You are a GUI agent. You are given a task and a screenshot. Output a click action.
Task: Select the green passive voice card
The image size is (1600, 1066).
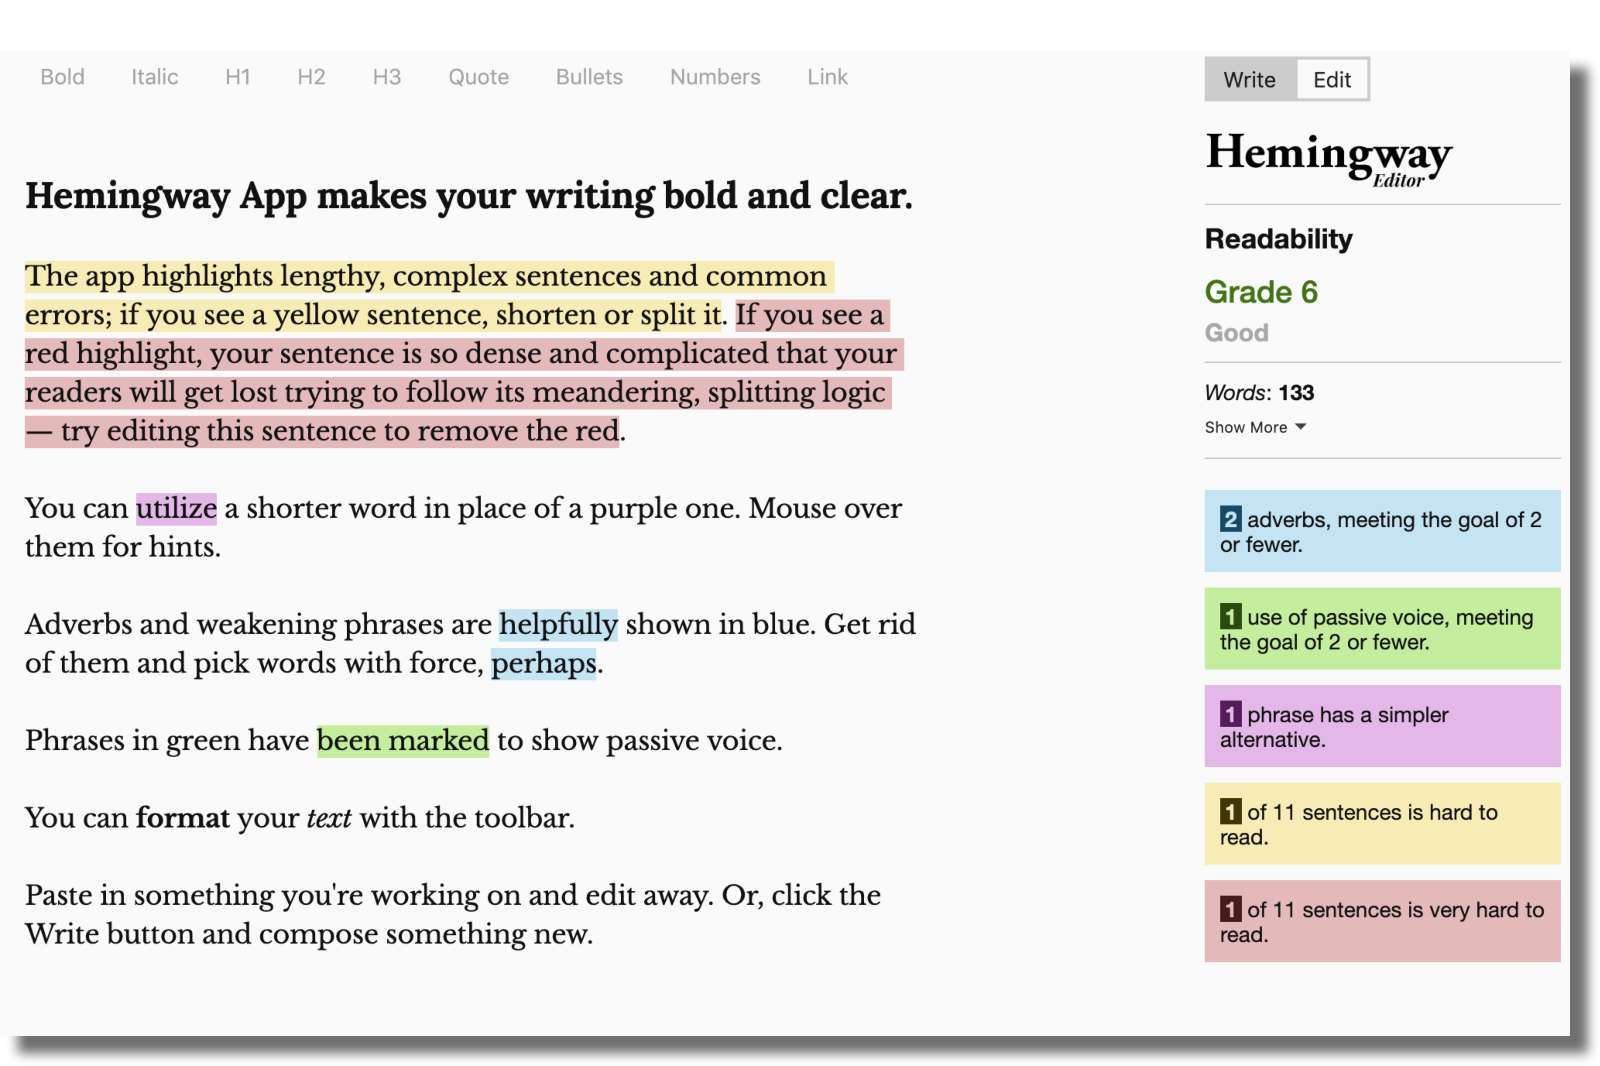click(x=1382, y=628)
